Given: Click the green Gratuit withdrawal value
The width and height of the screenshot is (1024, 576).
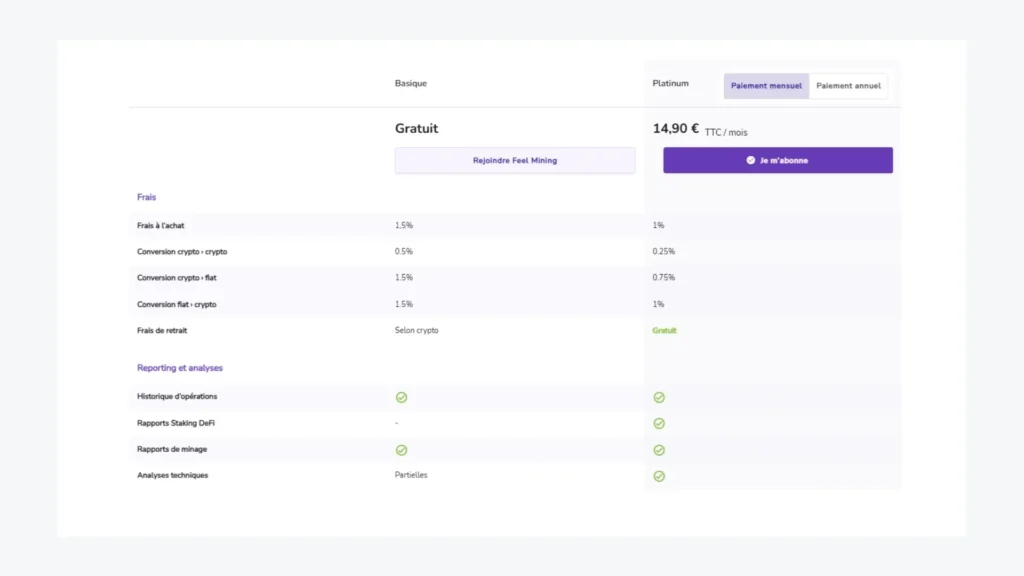Looking at the screenshot, I should (664, 330).
